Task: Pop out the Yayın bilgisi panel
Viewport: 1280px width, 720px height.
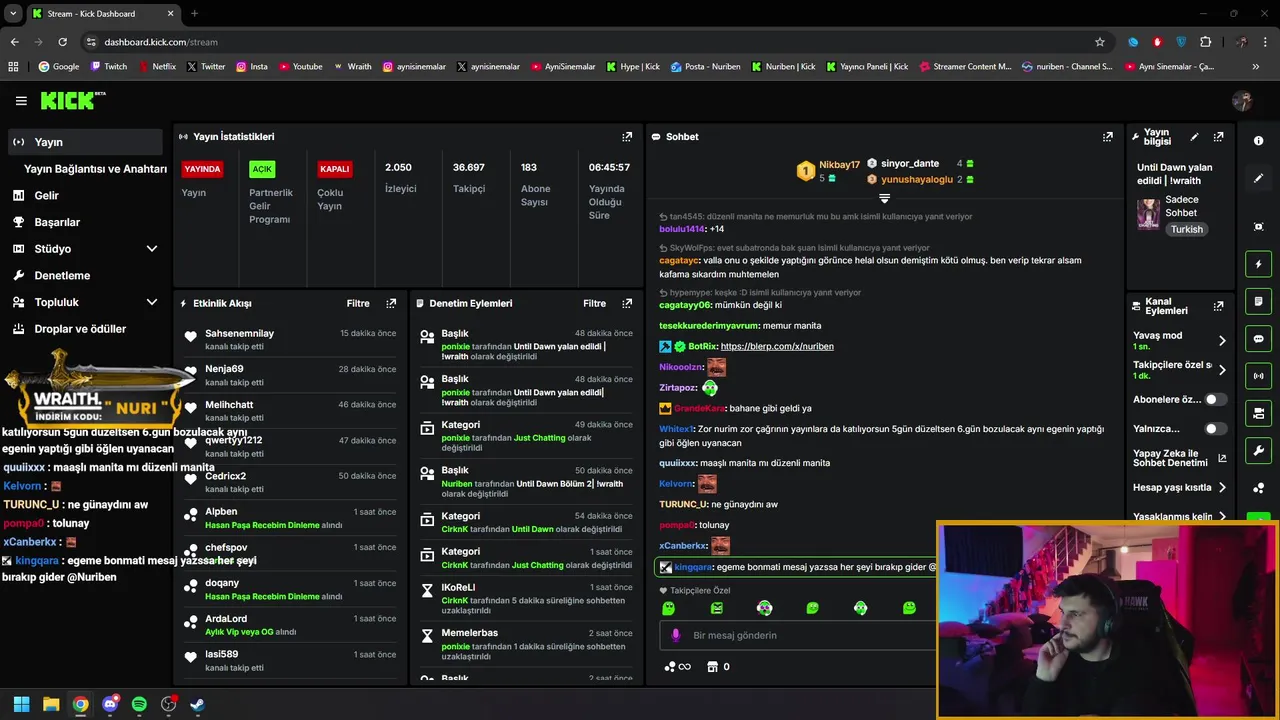Action: coord(1218,137)
